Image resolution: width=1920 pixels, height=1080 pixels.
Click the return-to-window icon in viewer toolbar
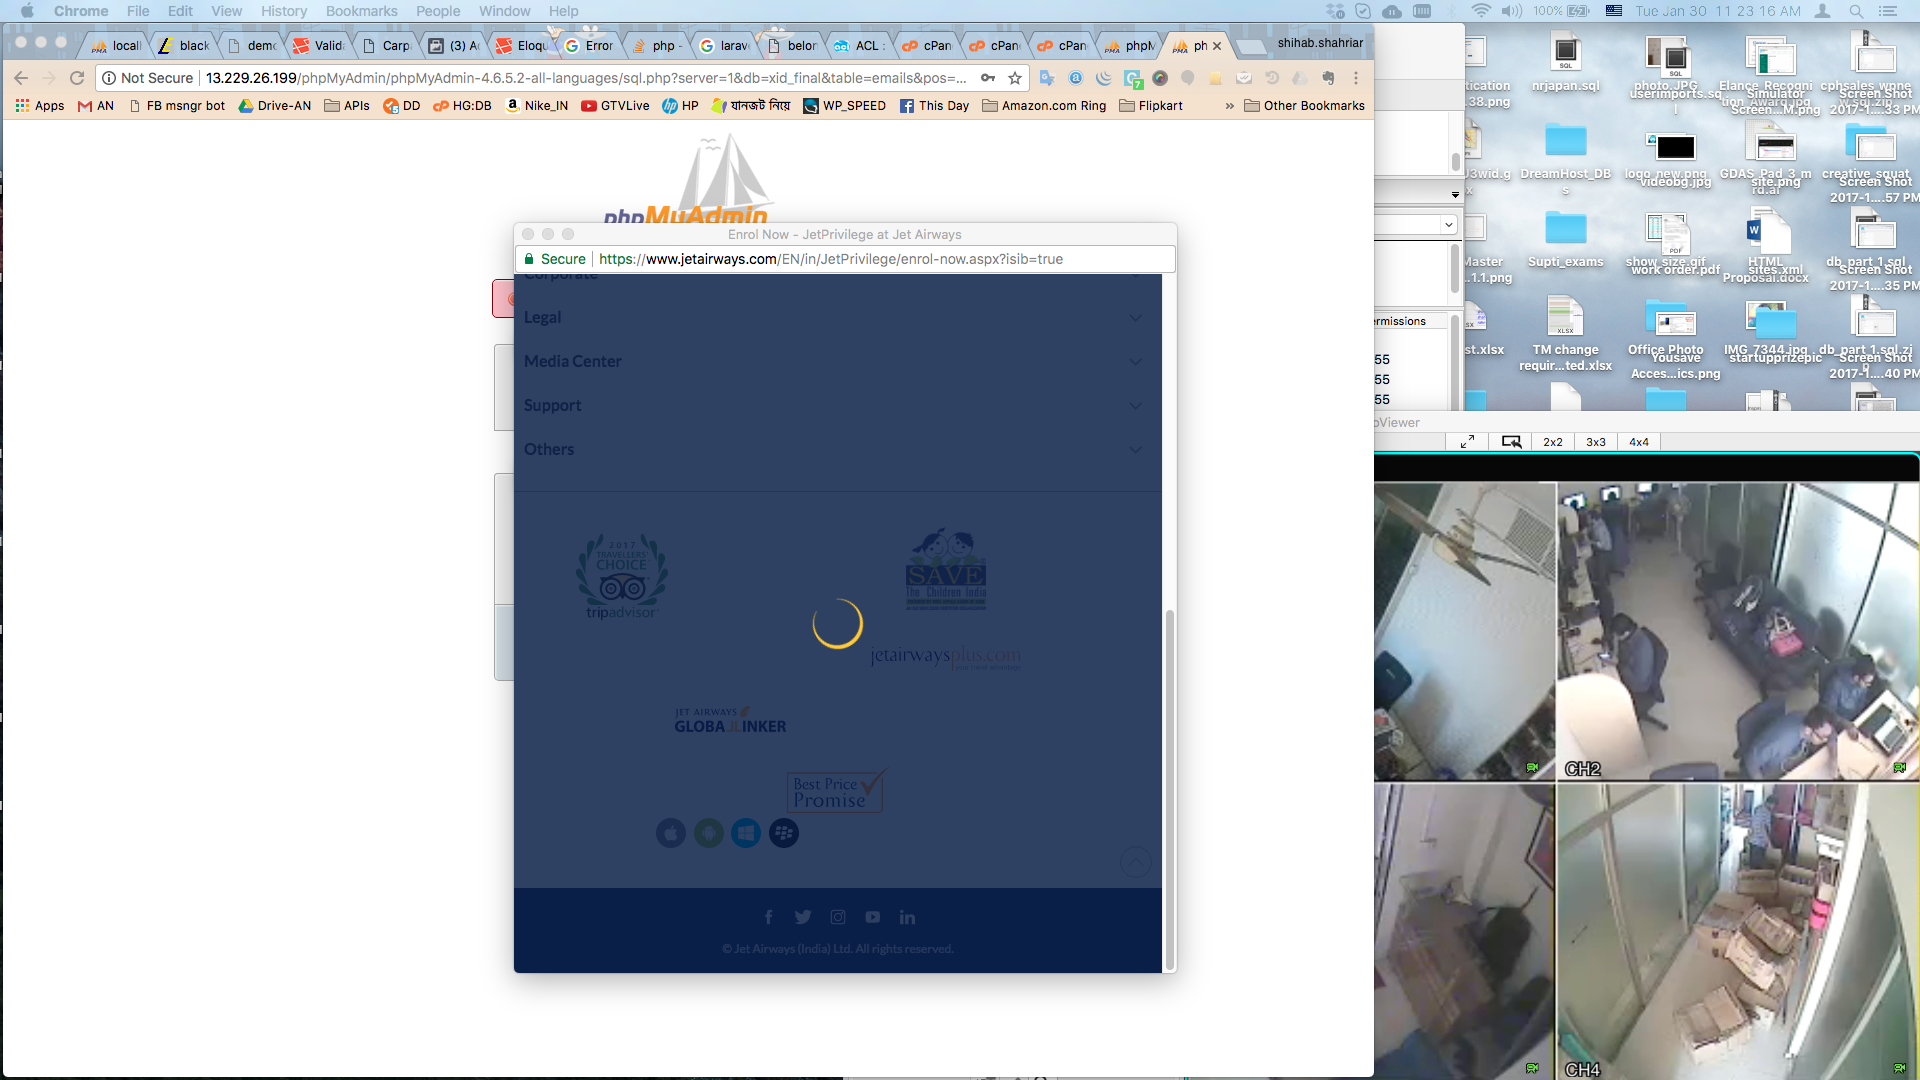[1511, 442]
